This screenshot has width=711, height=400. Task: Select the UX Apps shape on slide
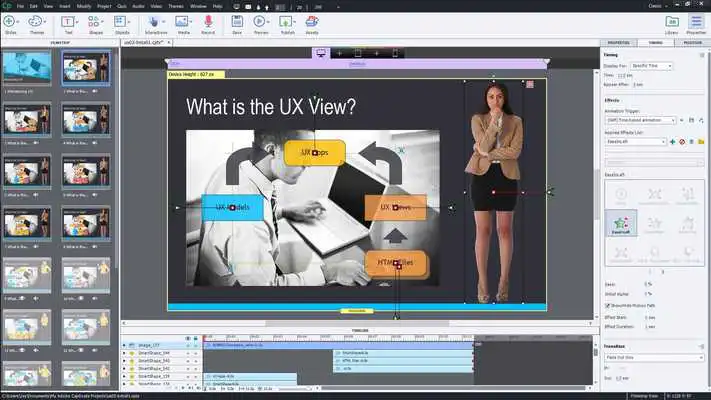pyautogui.click(x=314, y=152)
